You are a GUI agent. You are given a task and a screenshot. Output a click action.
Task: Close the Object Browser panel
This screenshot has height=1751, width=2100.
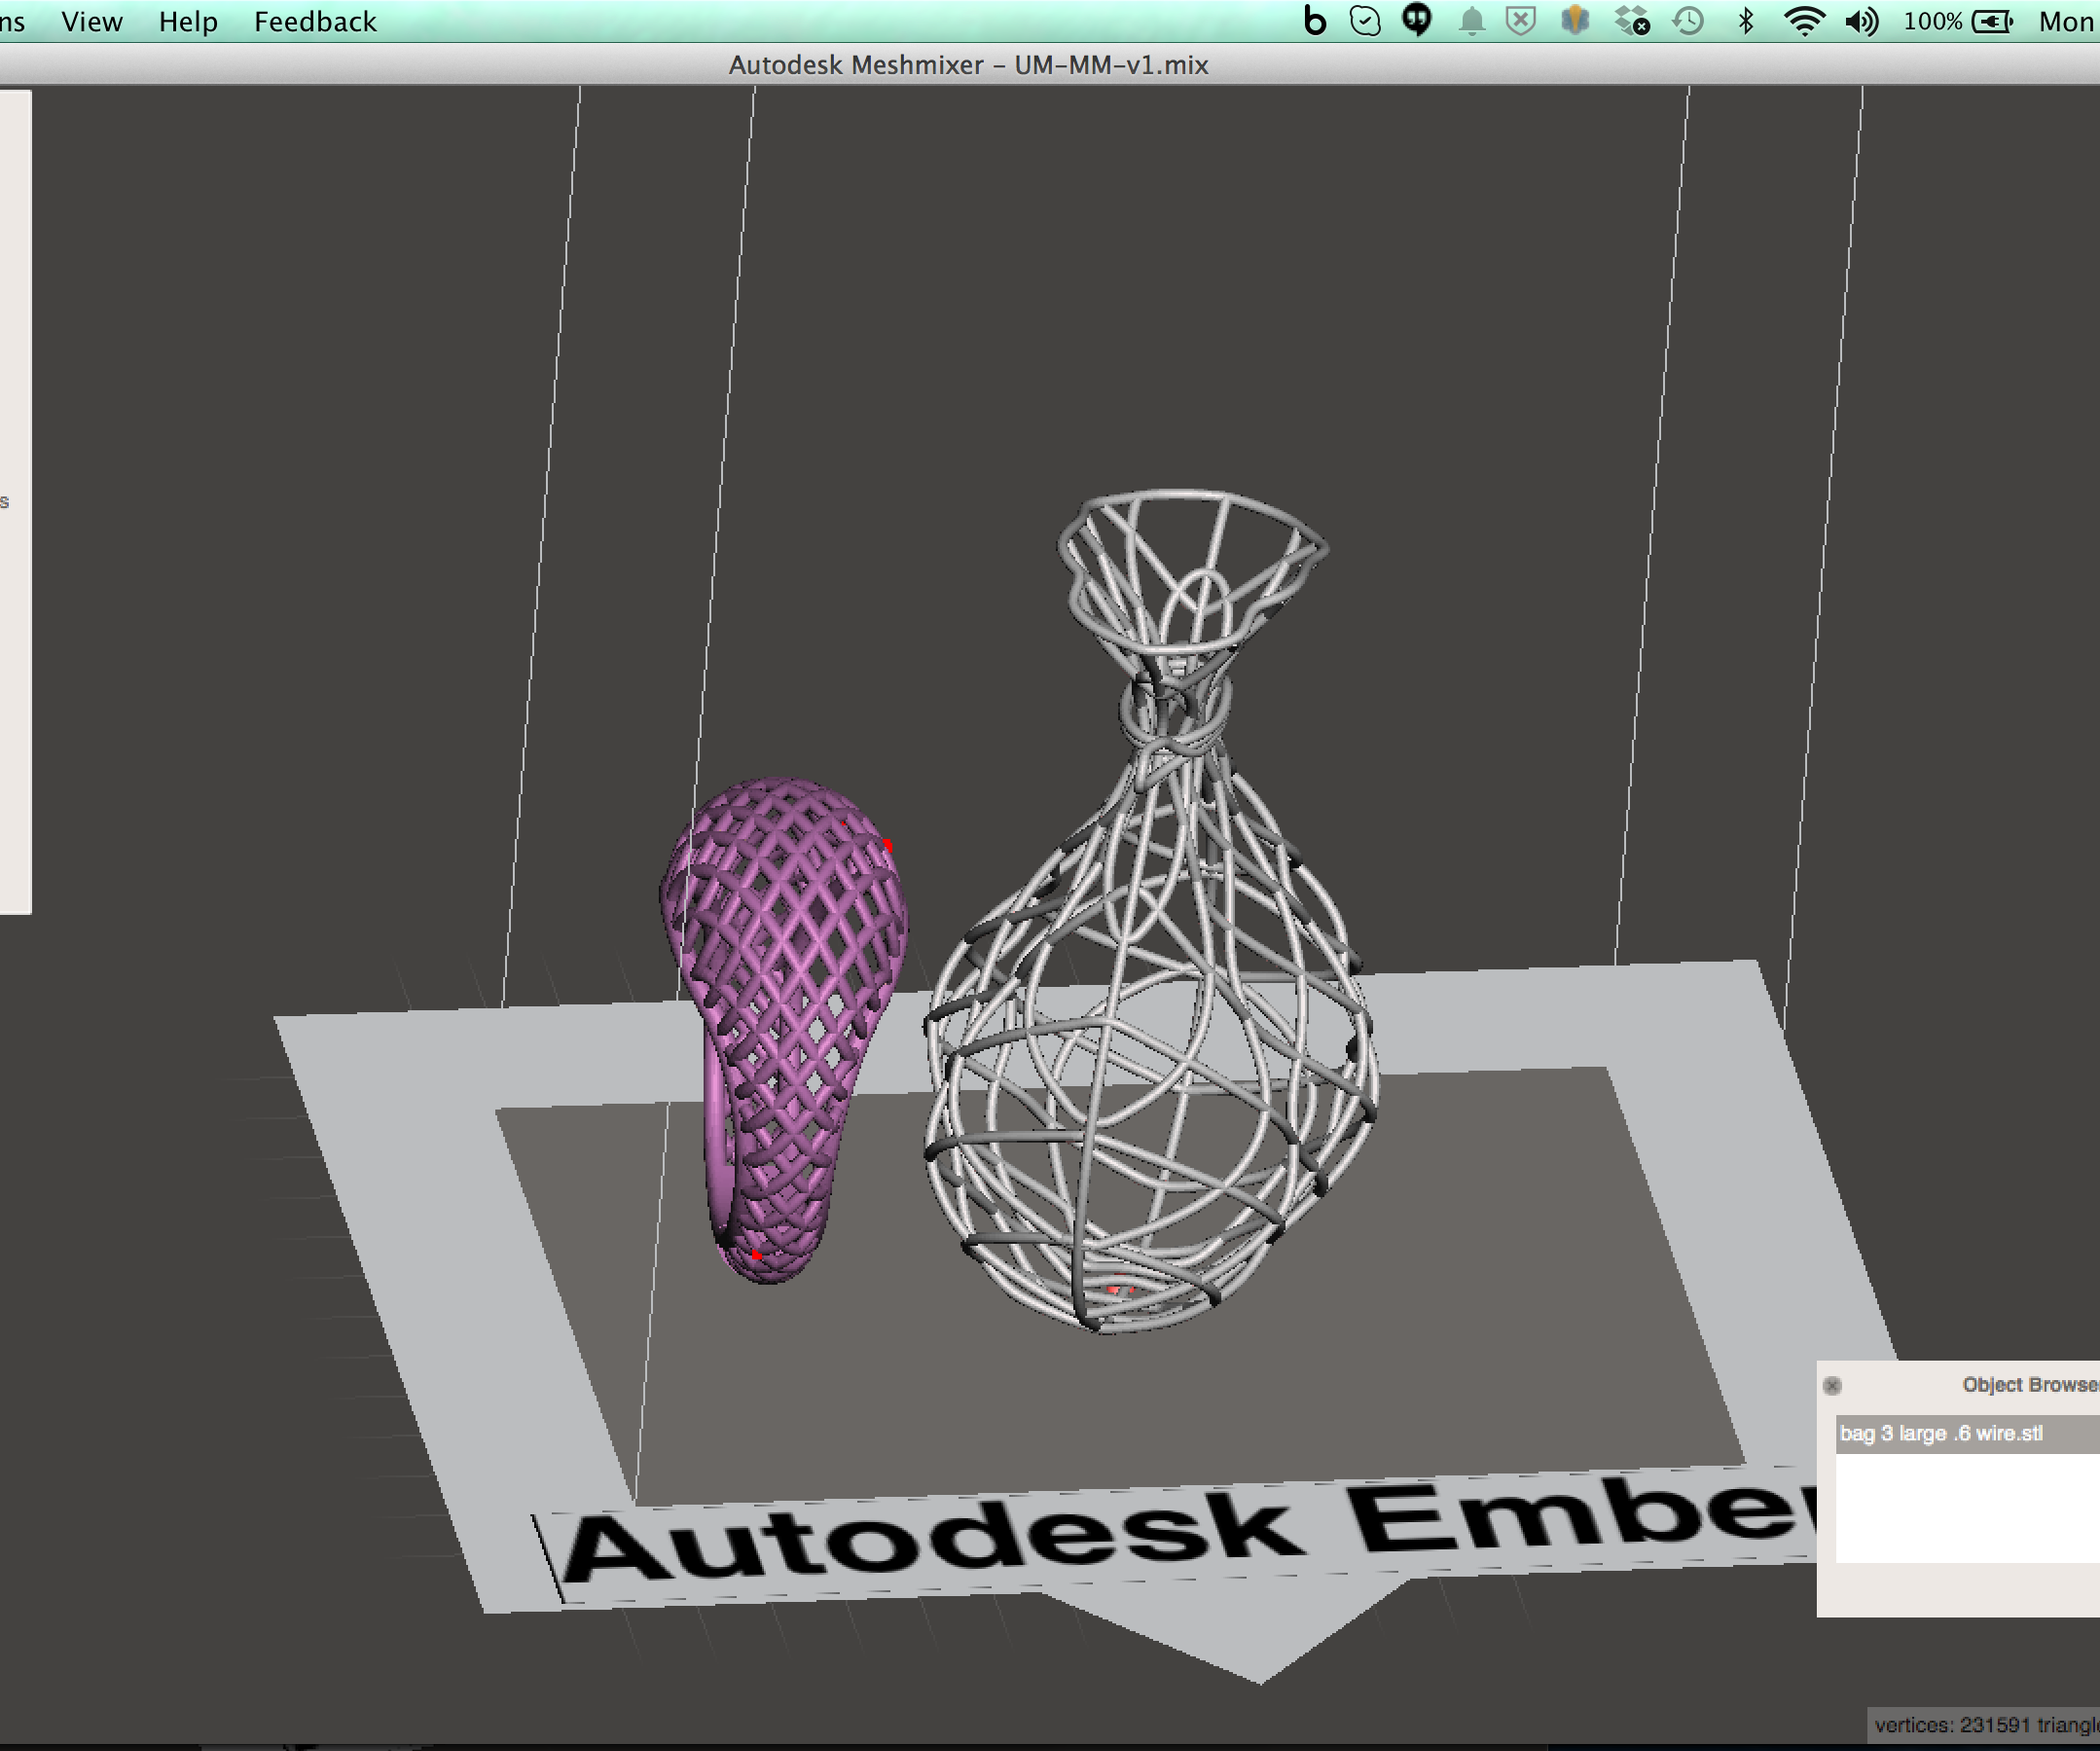coord(1832,1386)
